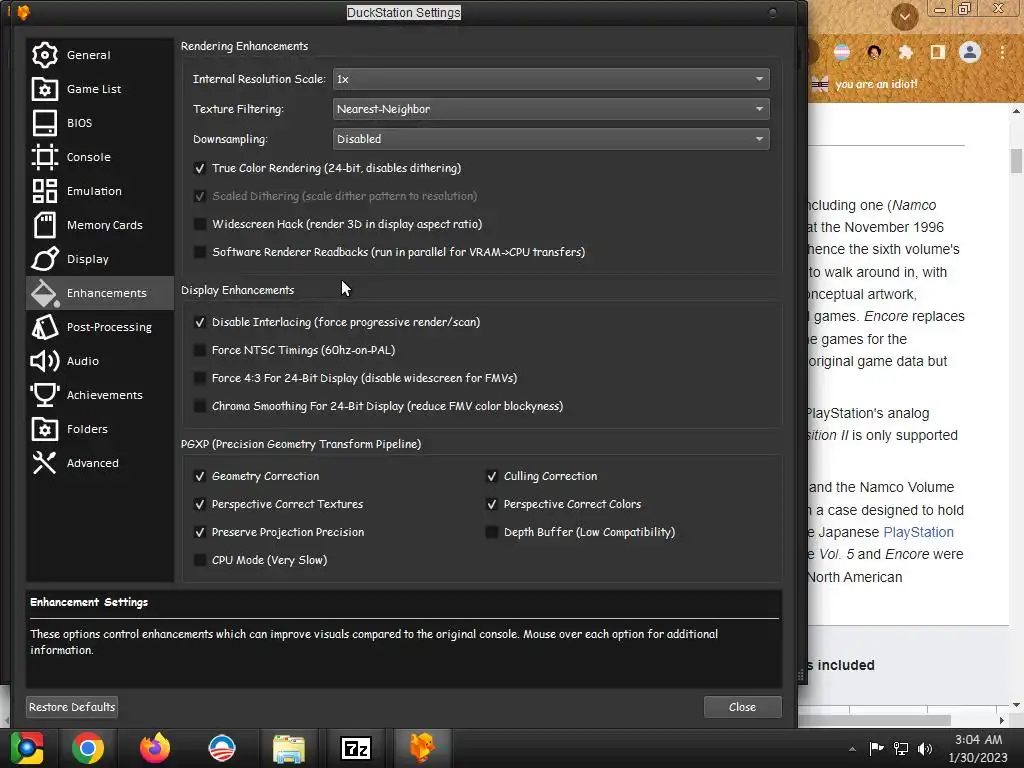Open File Explorer folder in taskbar
1024x768 pixels.
pos(289,748)
